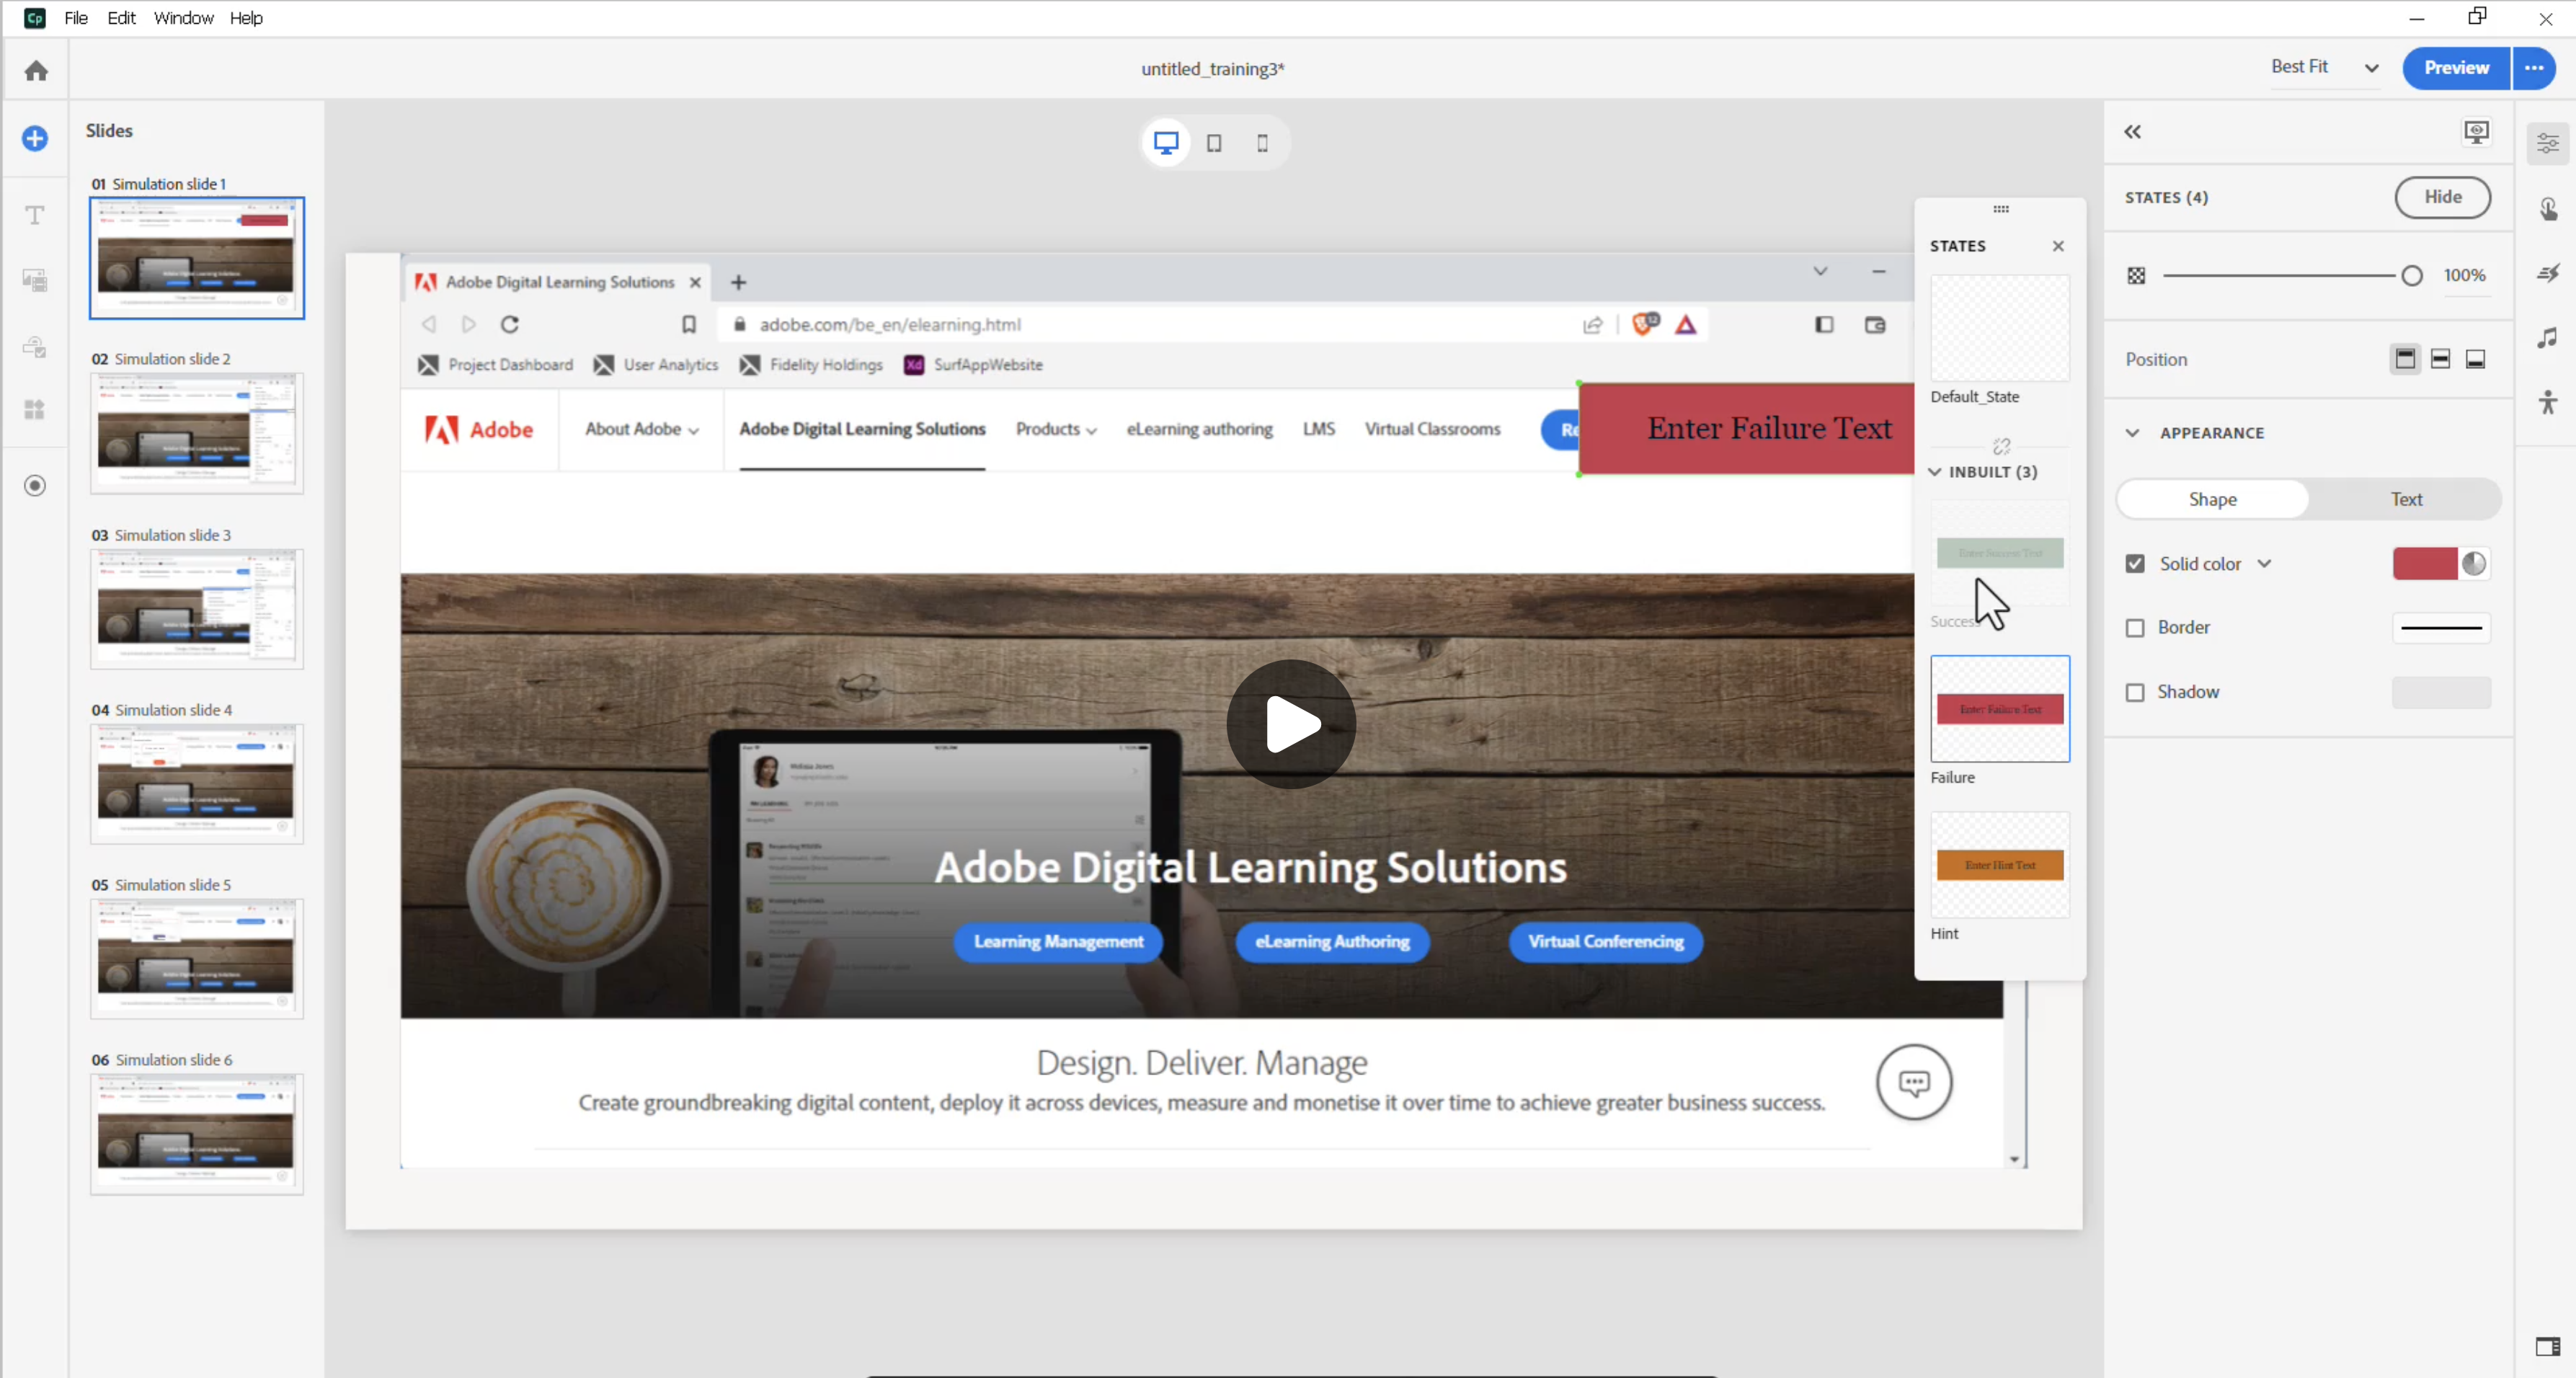Image resolution: width=2576 pixels, height=1378 pixels.
Task: Switch to tablet device view
Action: pyautogui.click(x=1214, y=143)
